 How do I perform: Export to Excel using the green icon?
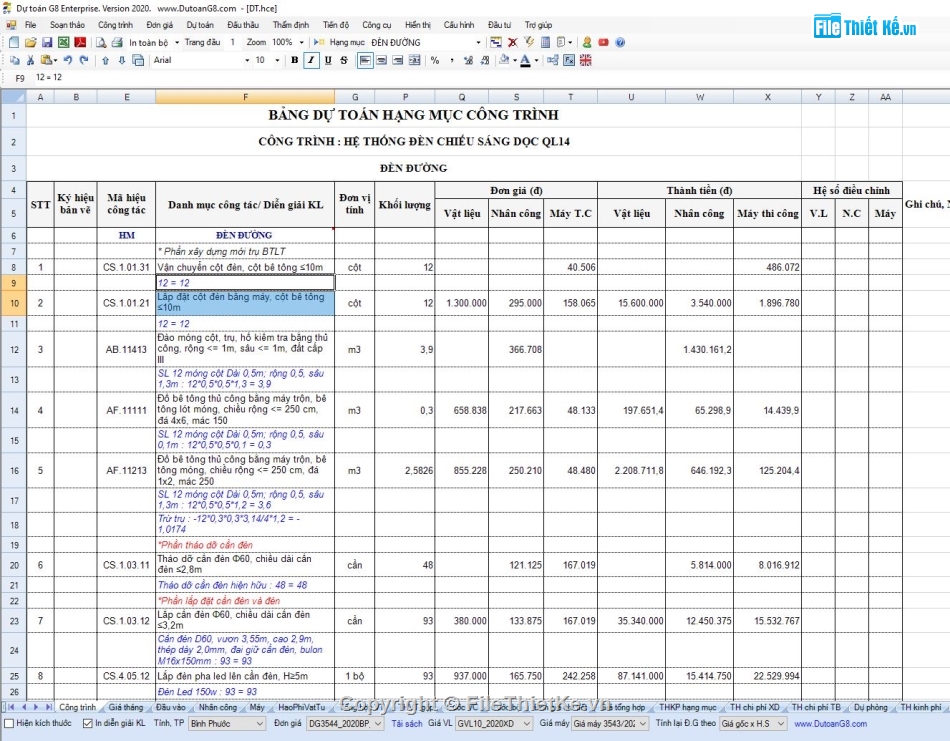point(63,42)
